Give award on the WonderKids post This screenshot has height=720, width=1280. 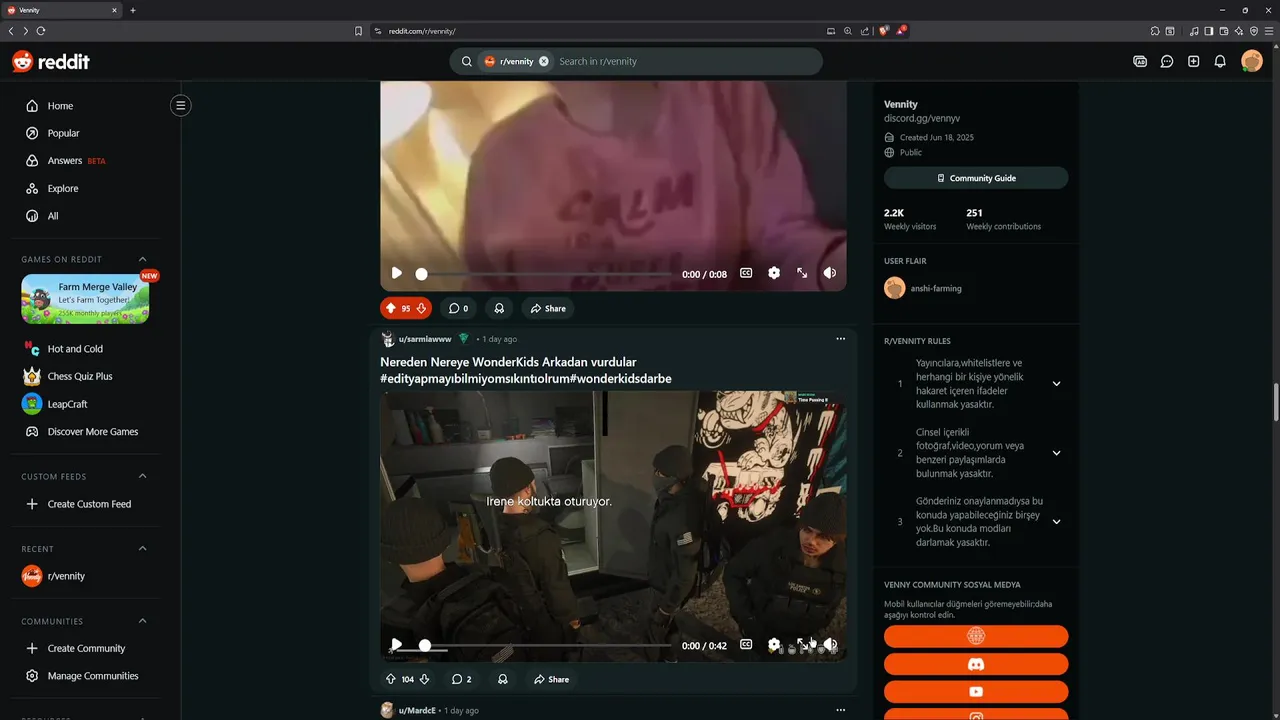pos(502,679)
